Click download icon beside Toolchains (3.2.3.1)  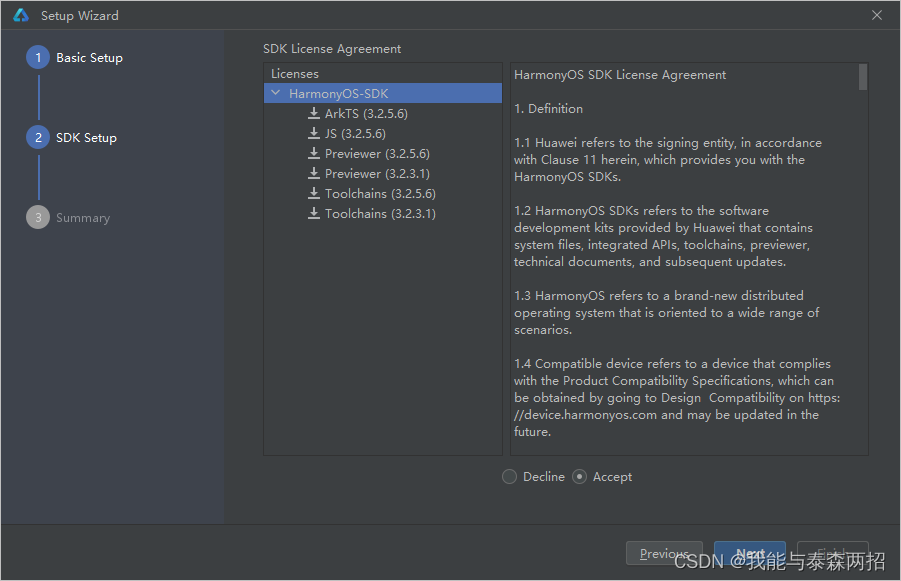pyautogui.click(x=314, y=213)
